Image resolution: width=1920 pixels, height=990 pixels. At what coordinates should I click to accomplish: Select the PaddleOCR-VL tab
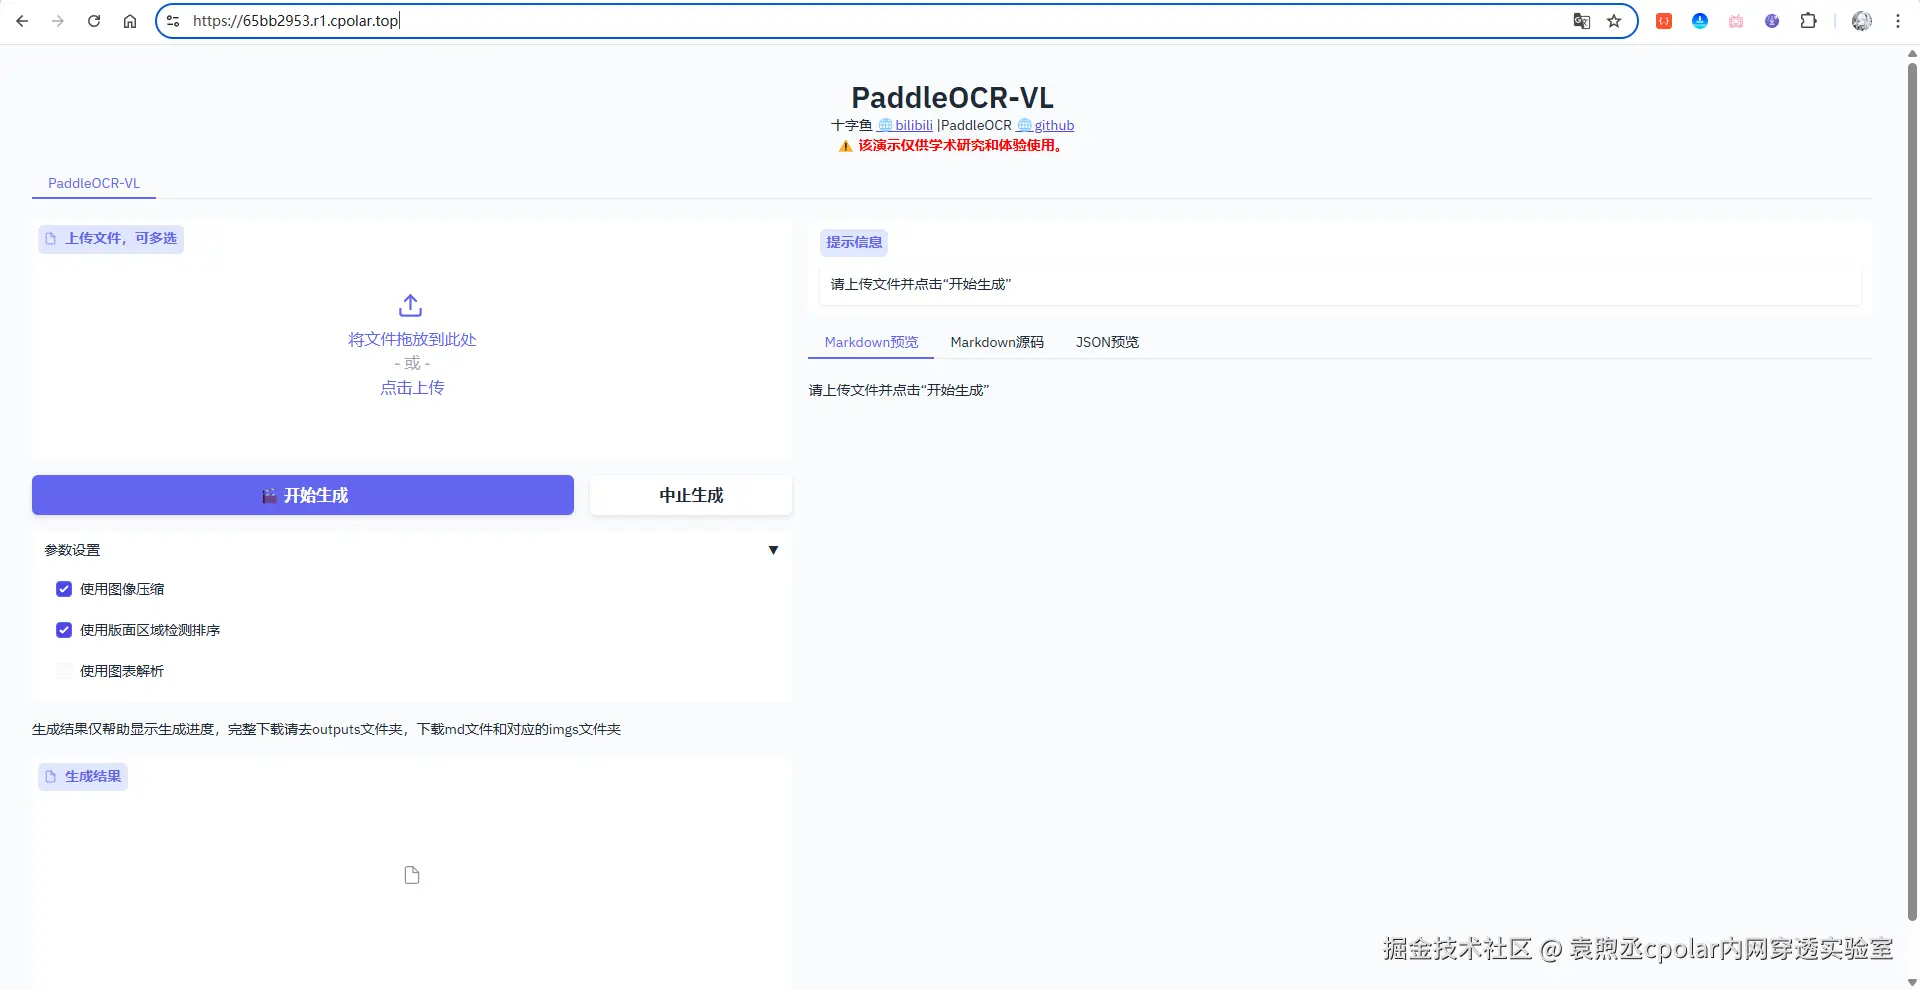pos(94,183)
